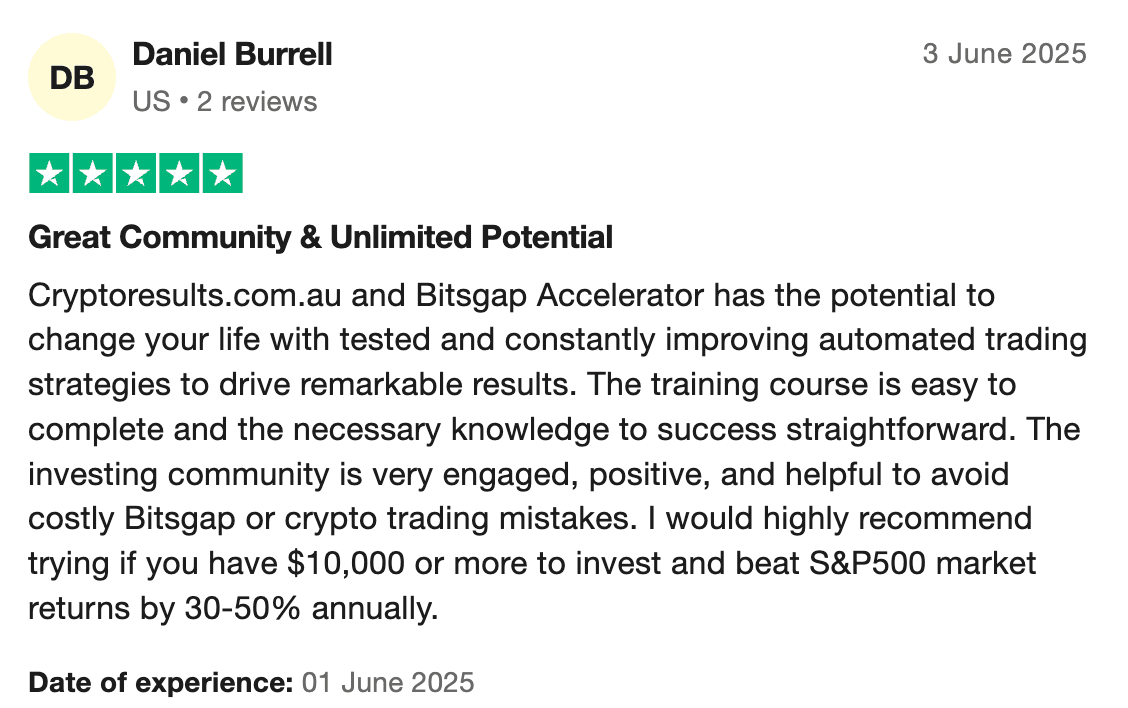Click the third rating star

pos(136,174)
